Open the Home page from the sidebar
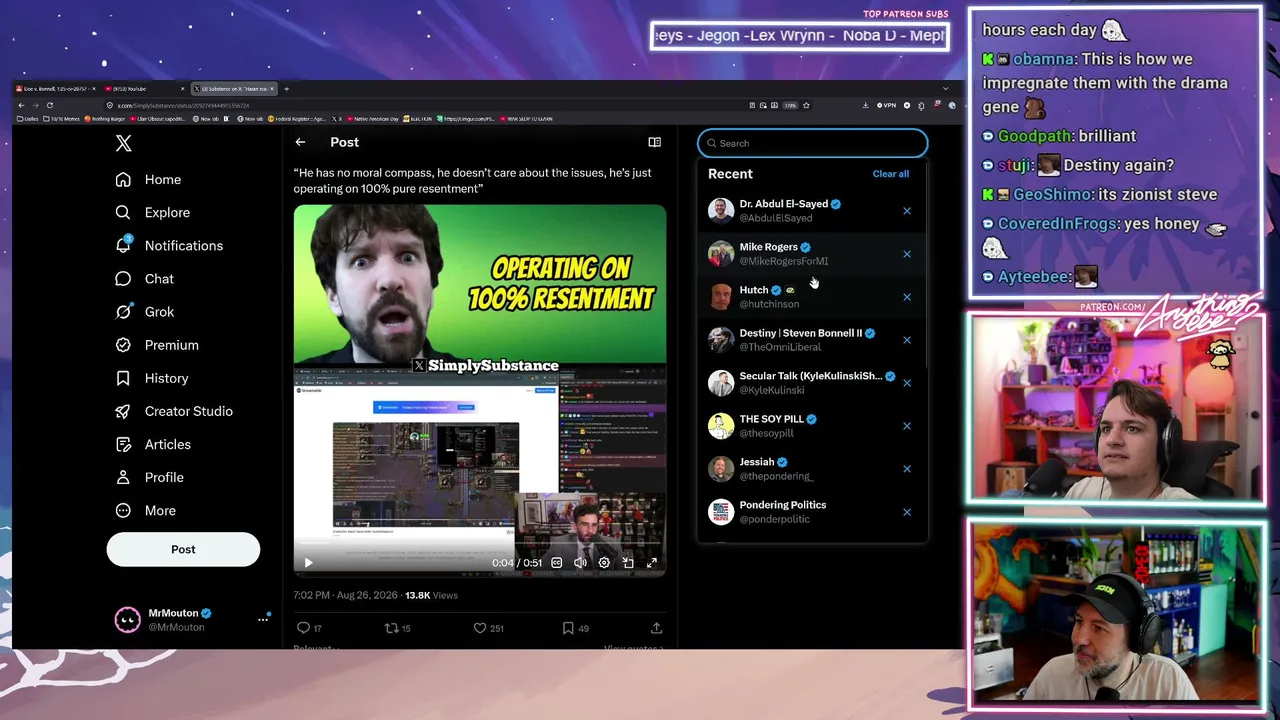Viewport: 1280px width, 720px height. (x=148, y=180)
